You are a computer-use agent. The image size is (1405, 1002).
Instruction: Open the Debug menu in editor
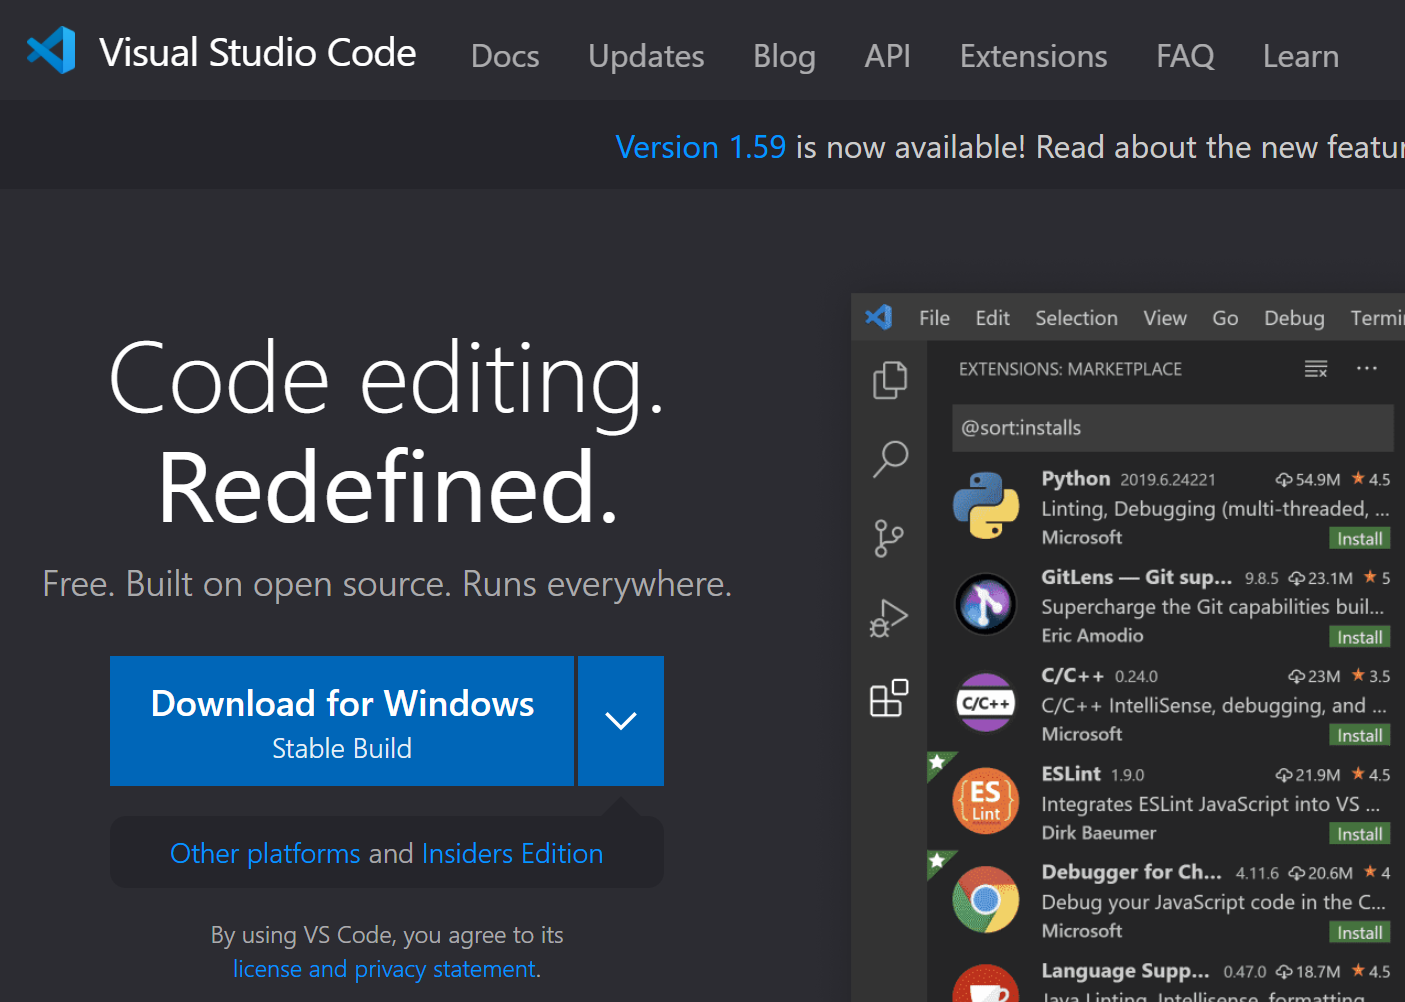(1294, 318)
